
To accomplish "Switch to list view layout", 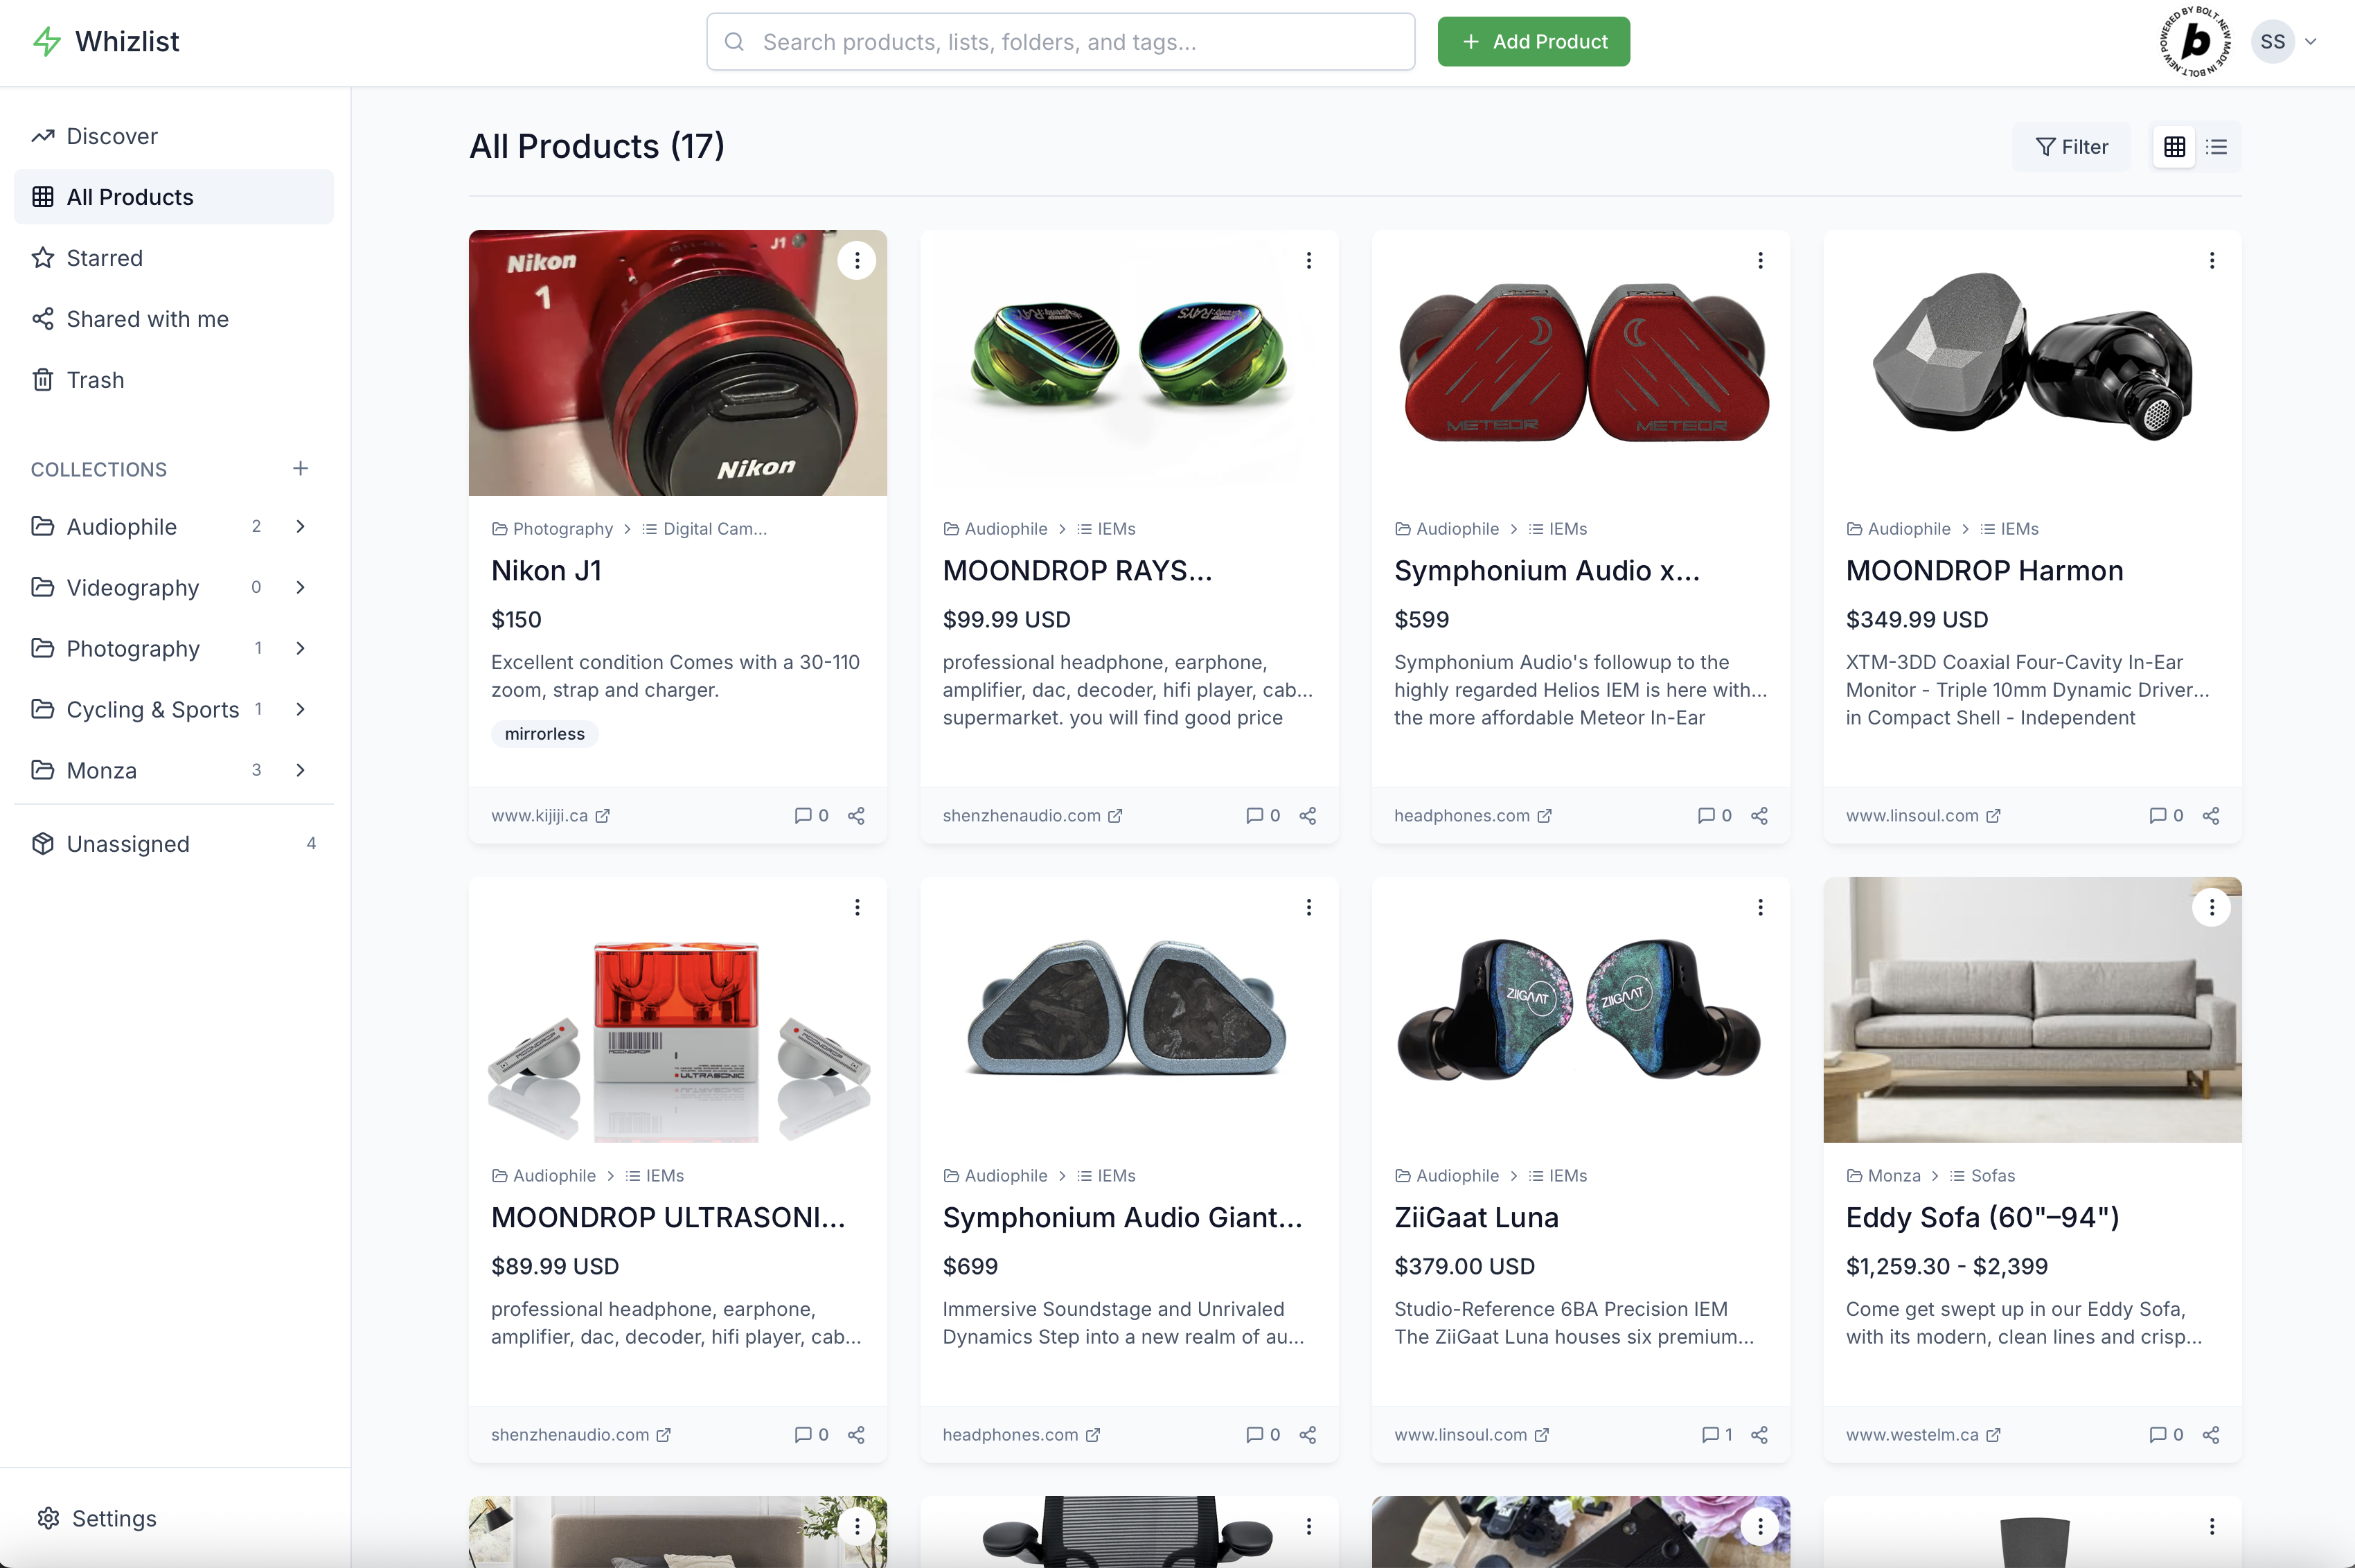I will (2216, 147).
